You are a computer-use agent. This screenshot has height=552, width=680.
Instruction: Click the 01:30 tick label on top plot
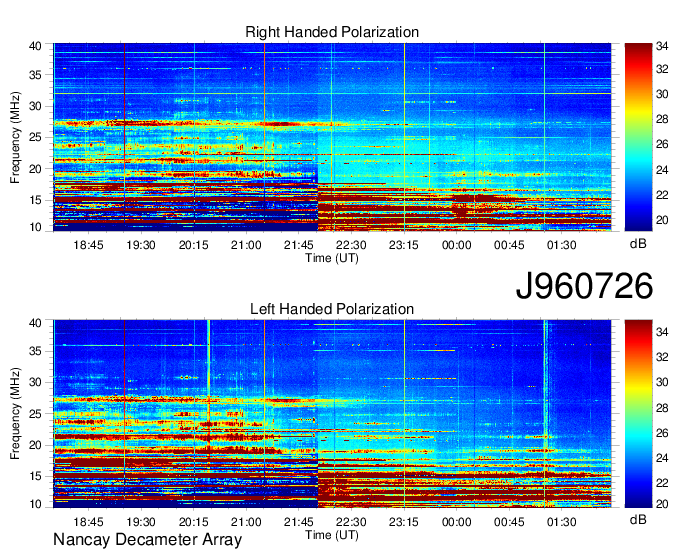[562, 245]
